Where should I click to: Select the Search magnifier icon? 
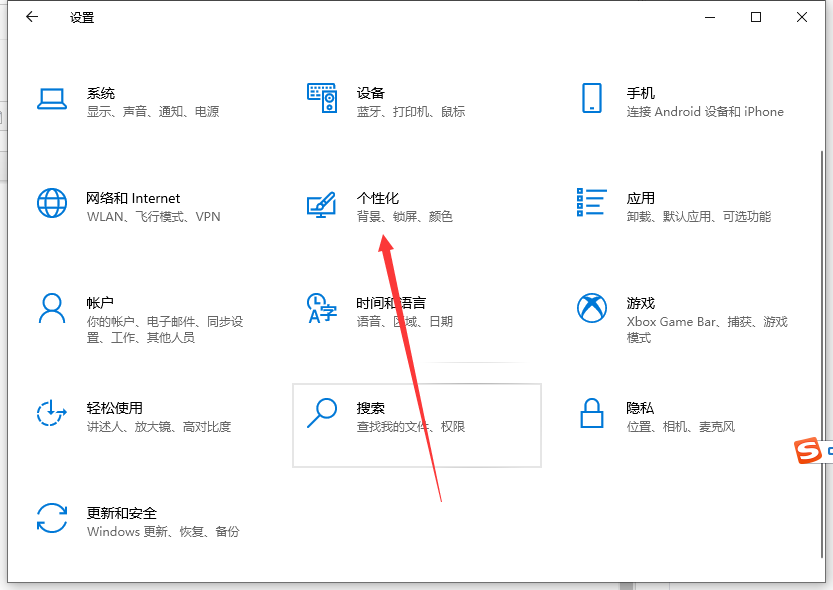click(321, 413)
